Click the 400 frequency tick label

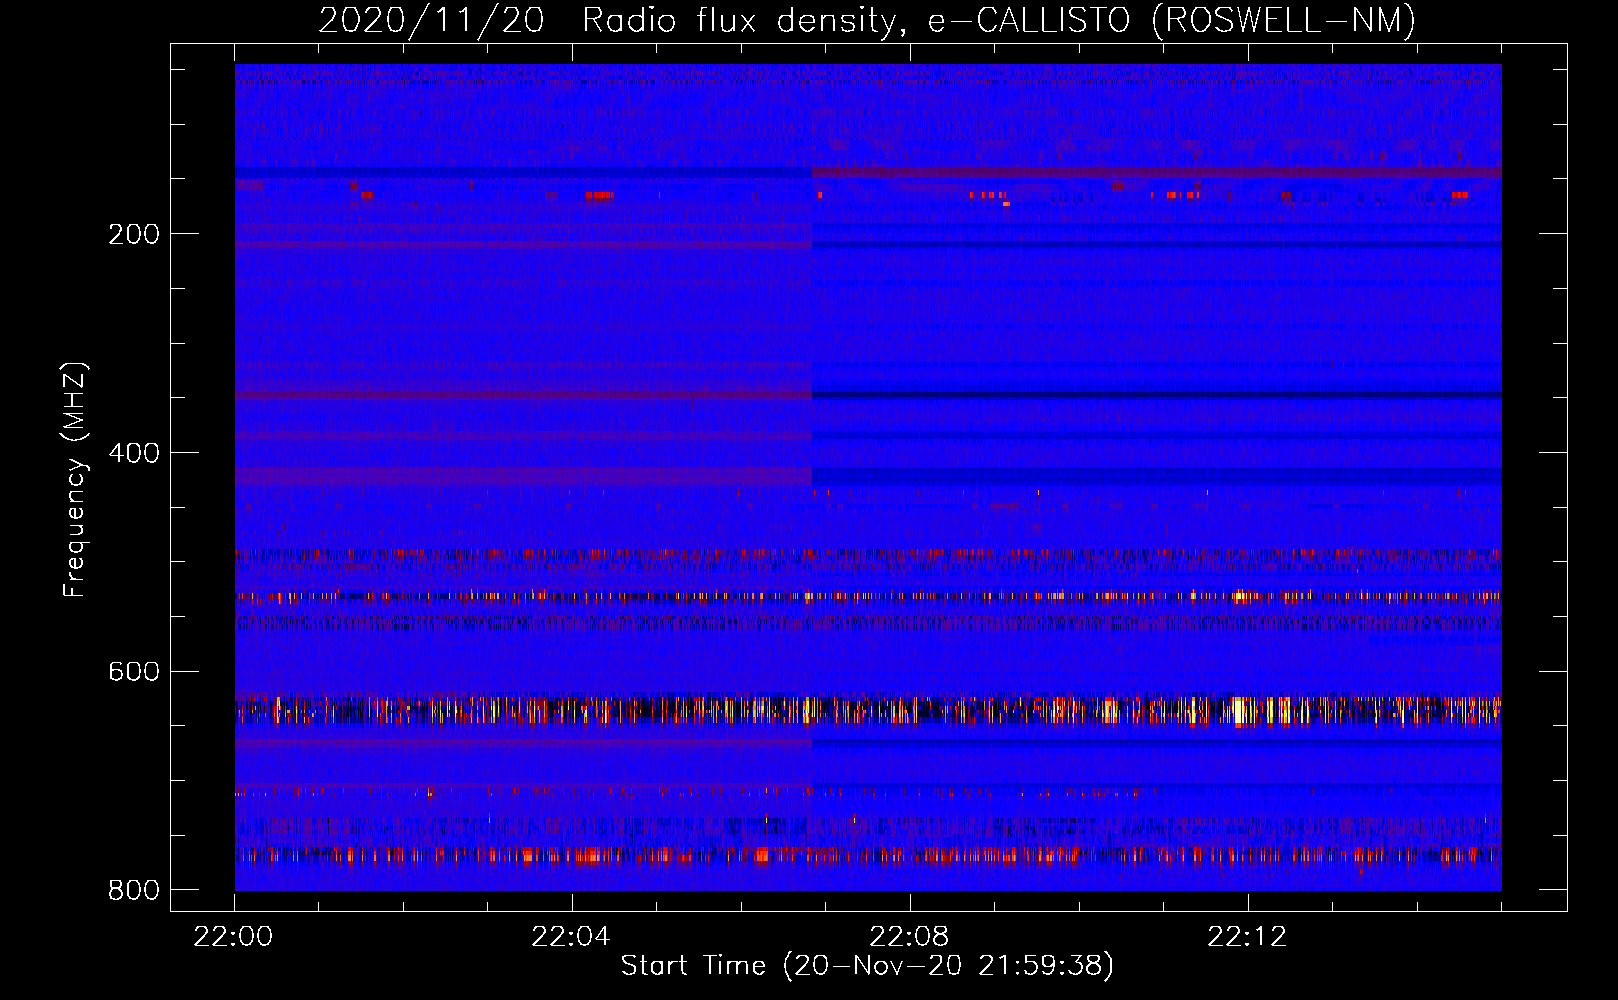[x=134, y=453]
